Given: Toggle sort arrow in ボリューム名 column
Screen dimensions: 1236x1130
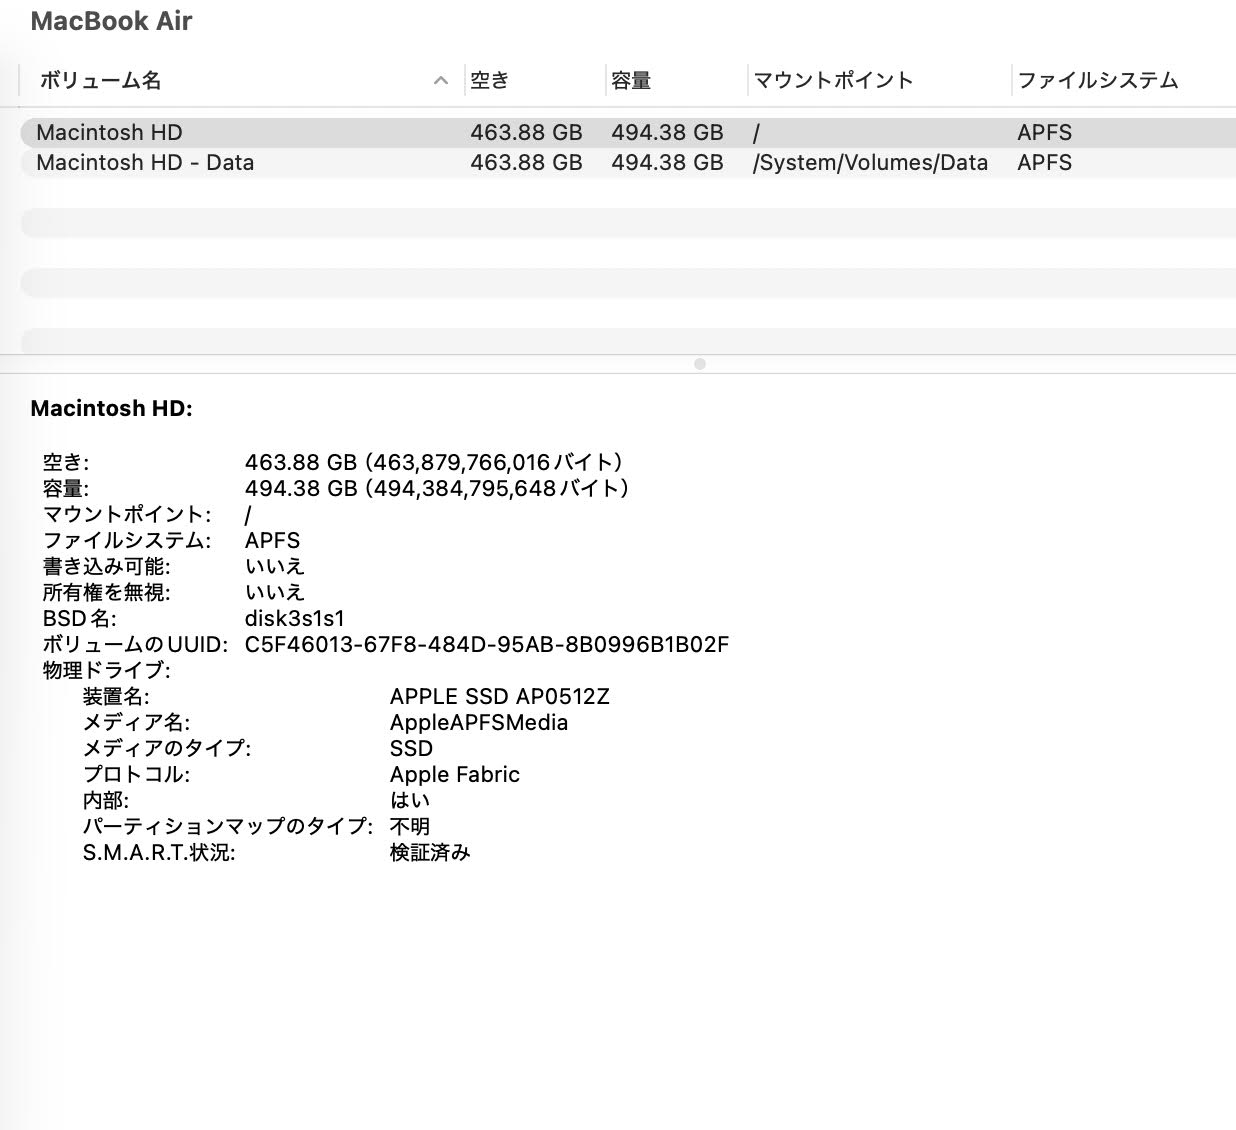Looking at the screenshot, I should click(441, 81).
